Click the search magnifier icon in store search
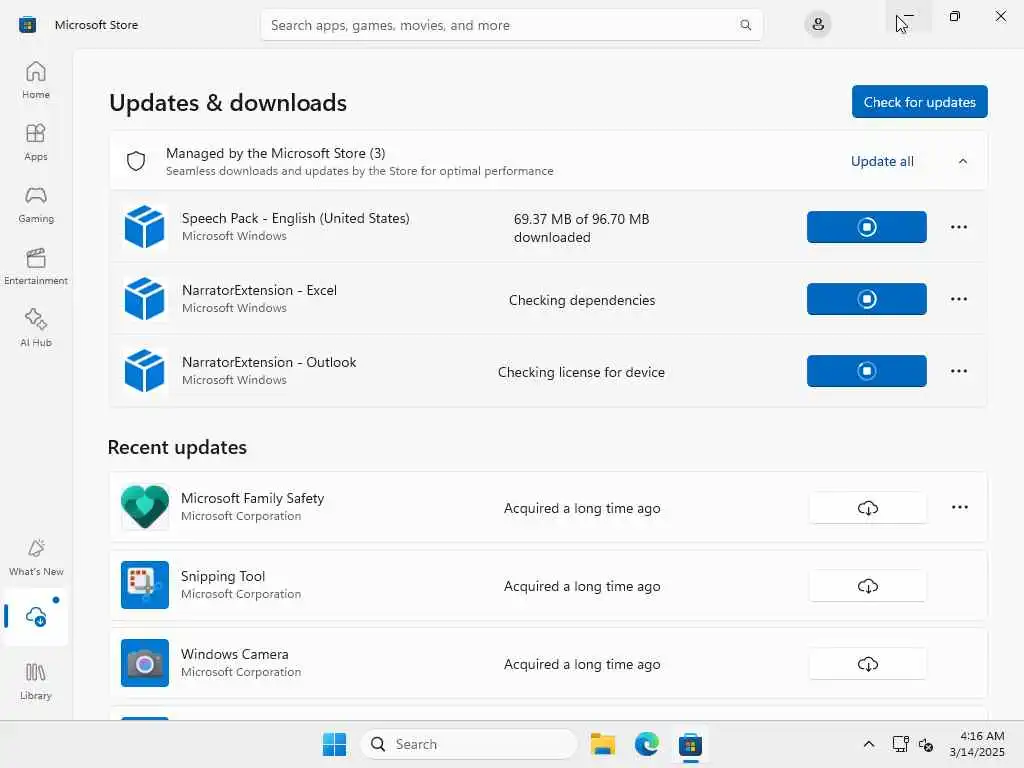 745,25
